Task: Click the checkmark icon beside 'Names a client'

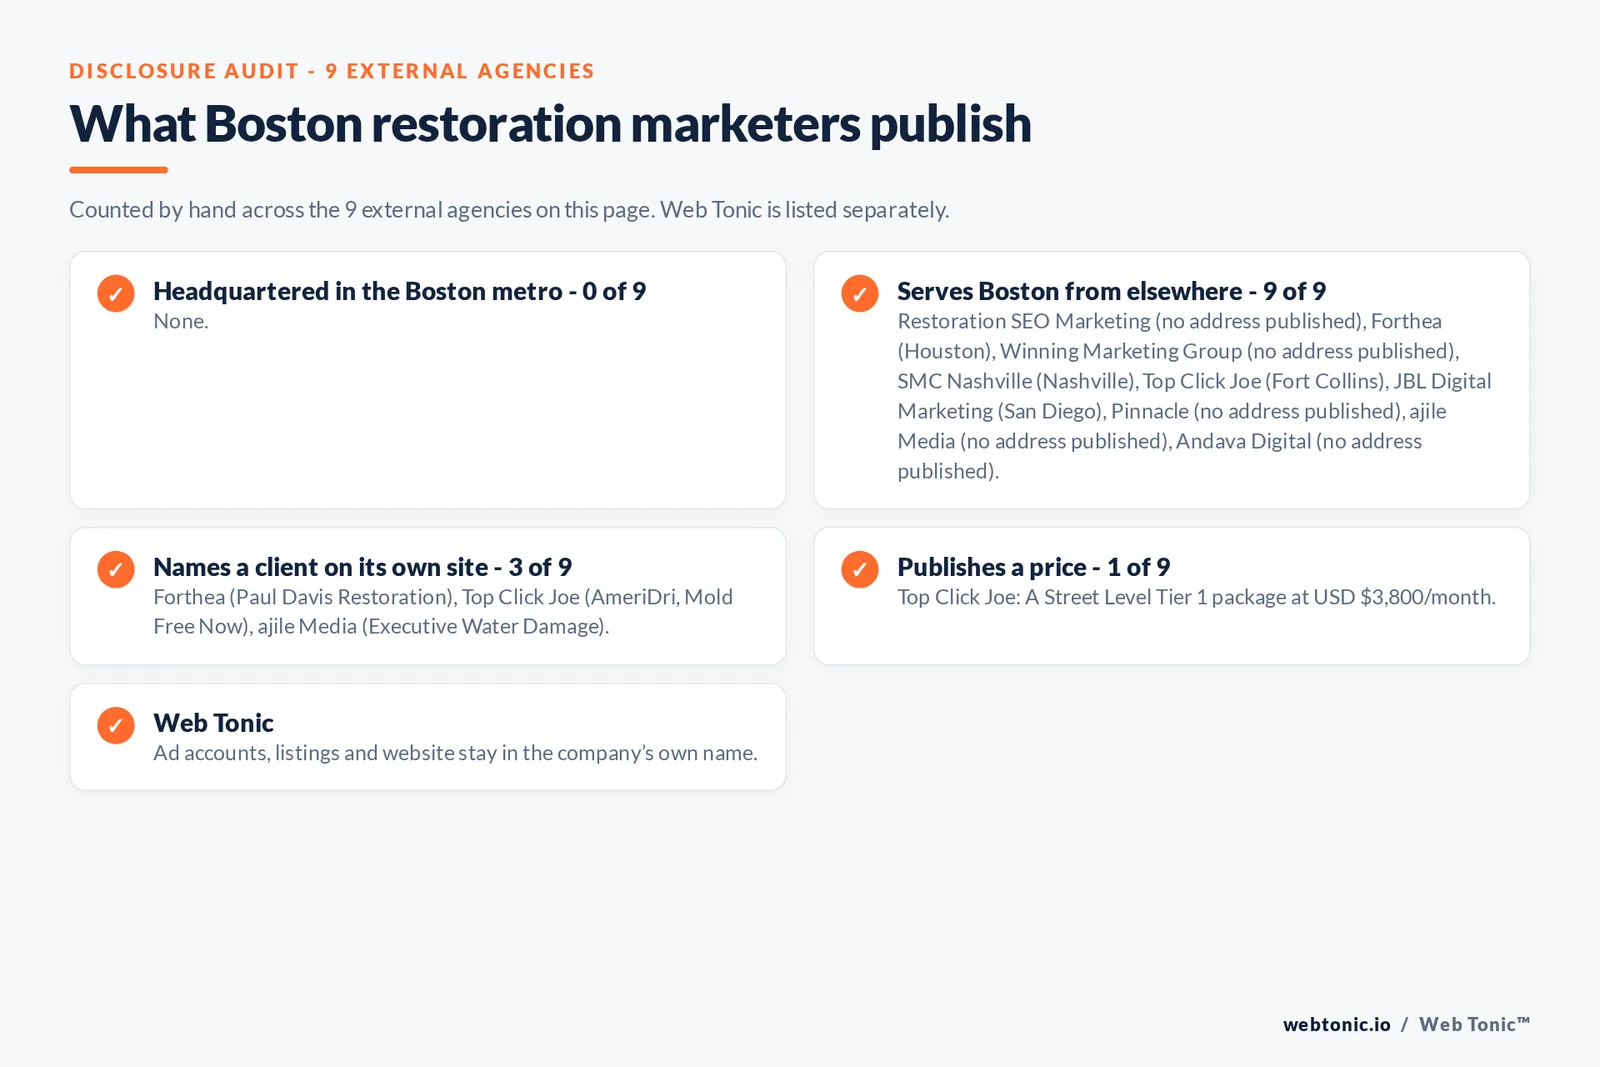Action: tap(116, 569)
